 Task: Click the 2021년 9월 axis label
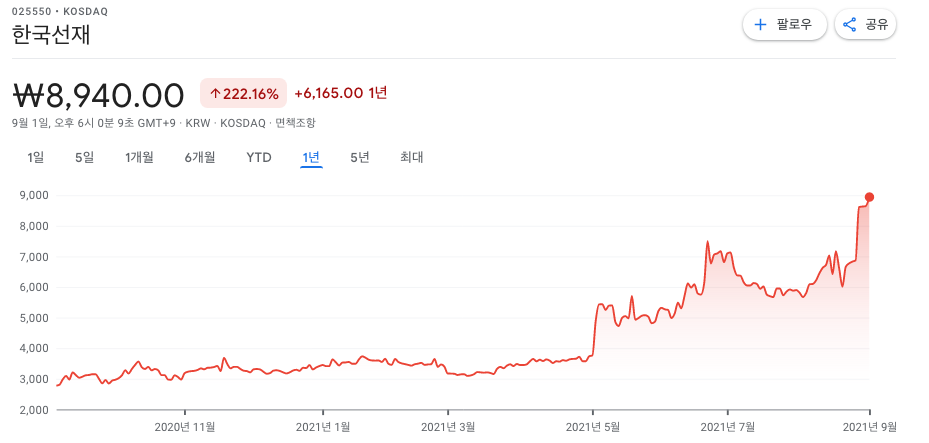[x=870, y=426]
